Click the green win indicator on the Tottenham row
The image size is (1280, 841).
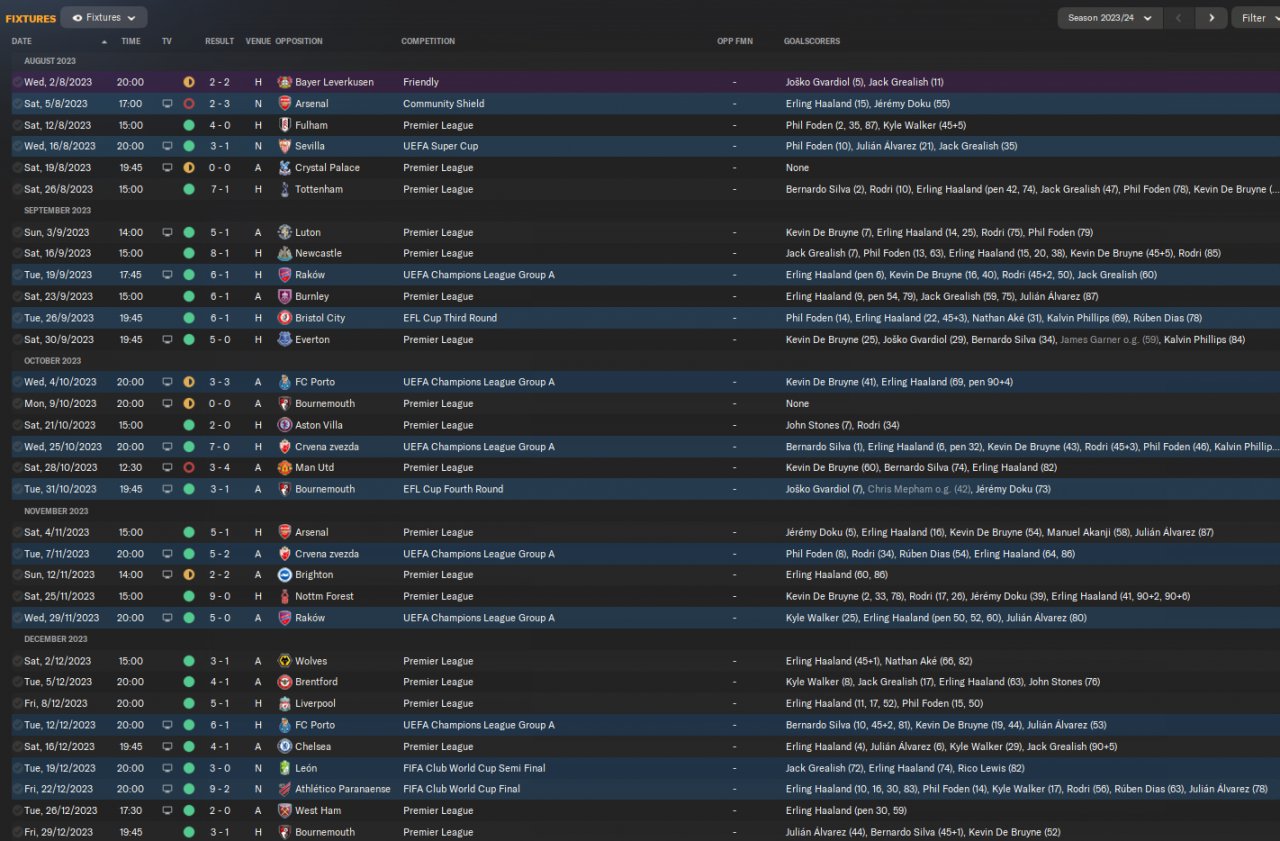click(189, 189)
